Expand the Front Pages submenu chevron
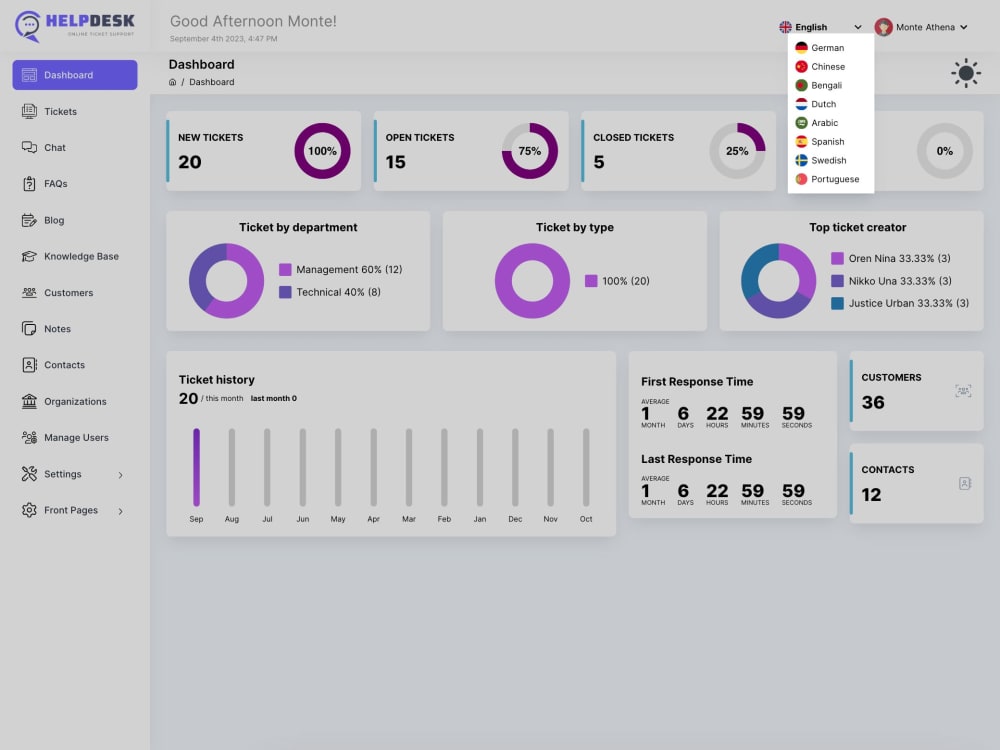The height and width of the screenshot is (750, 1000). click(121, 511)
